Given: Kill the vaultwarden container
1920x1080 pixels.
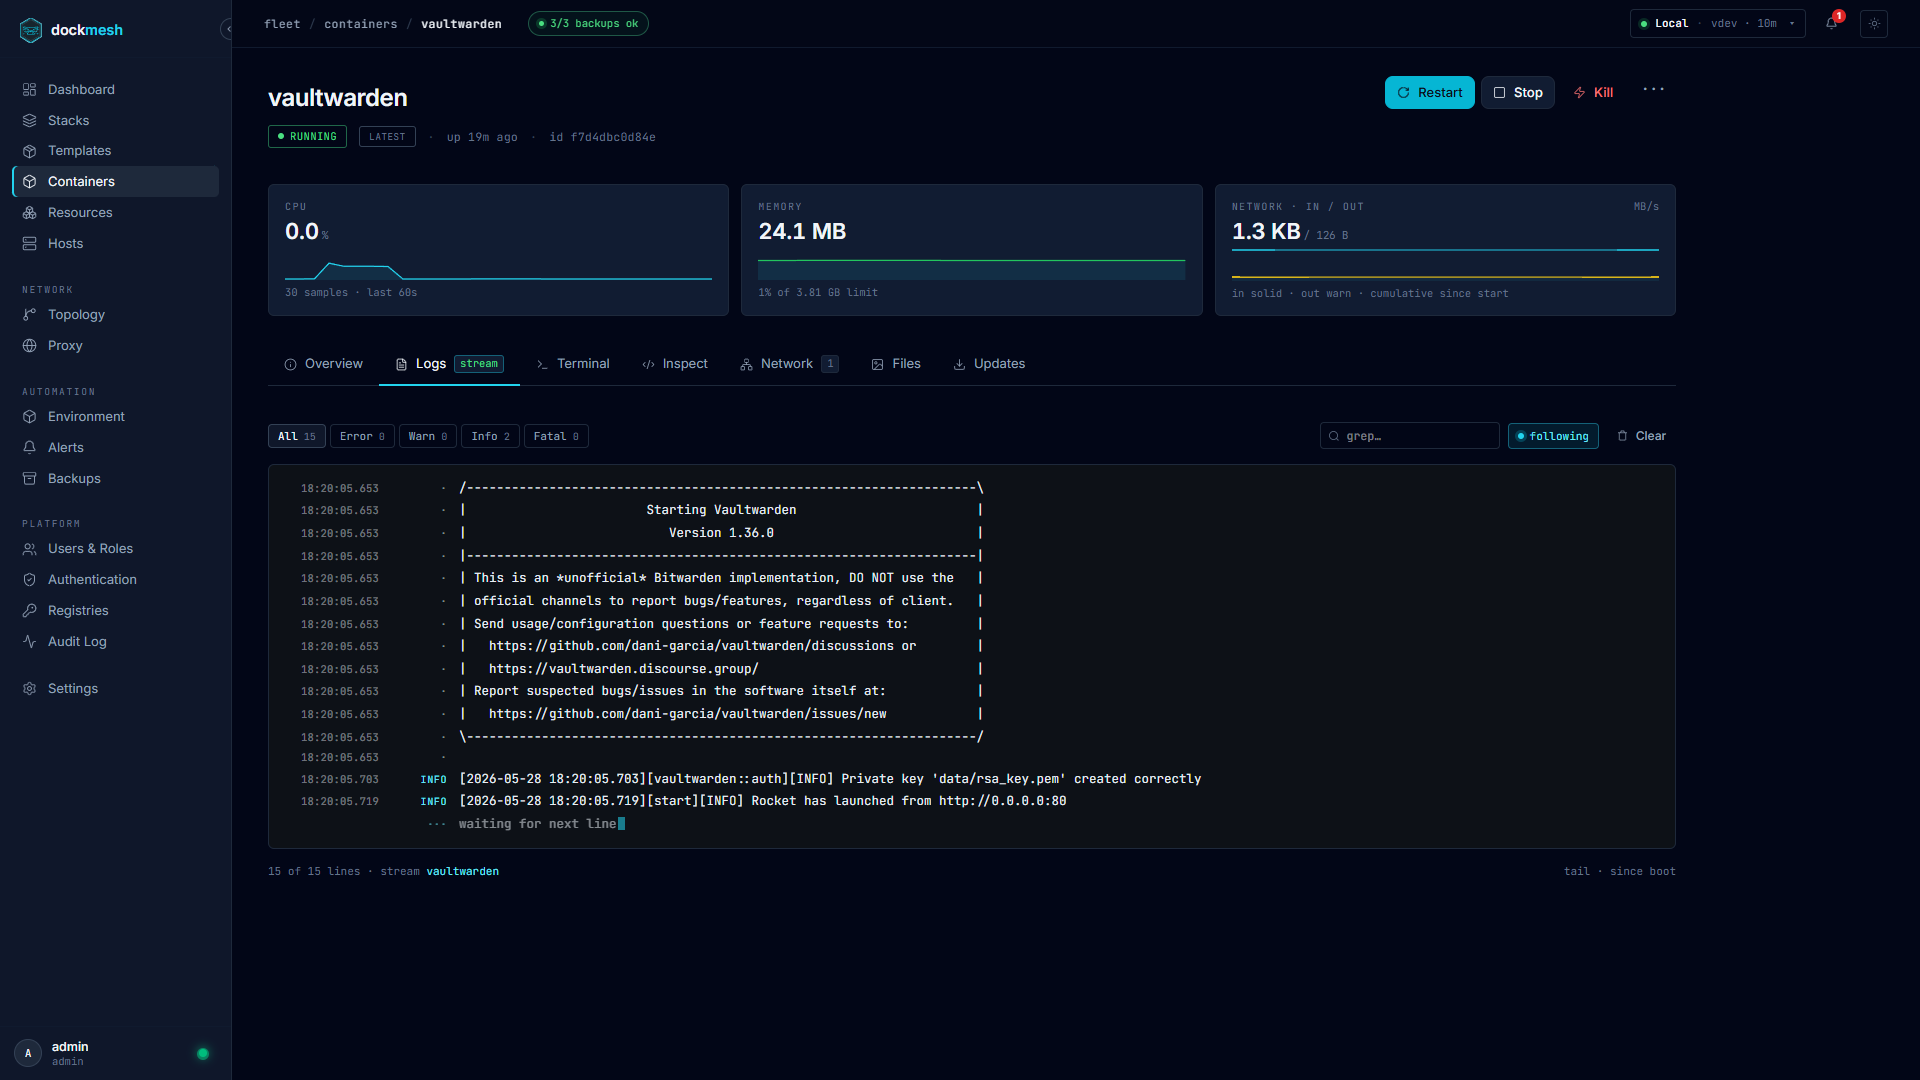Looking at the screenshot, I should coord(1594,92).
